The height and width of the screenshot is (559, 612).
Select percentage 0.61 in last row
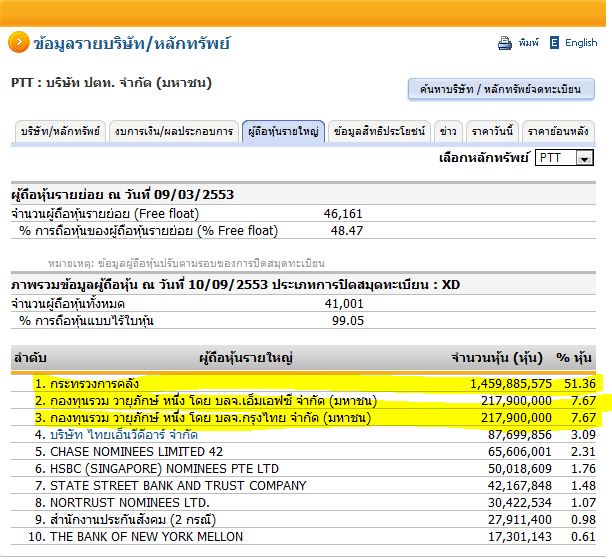coord(584,537)
